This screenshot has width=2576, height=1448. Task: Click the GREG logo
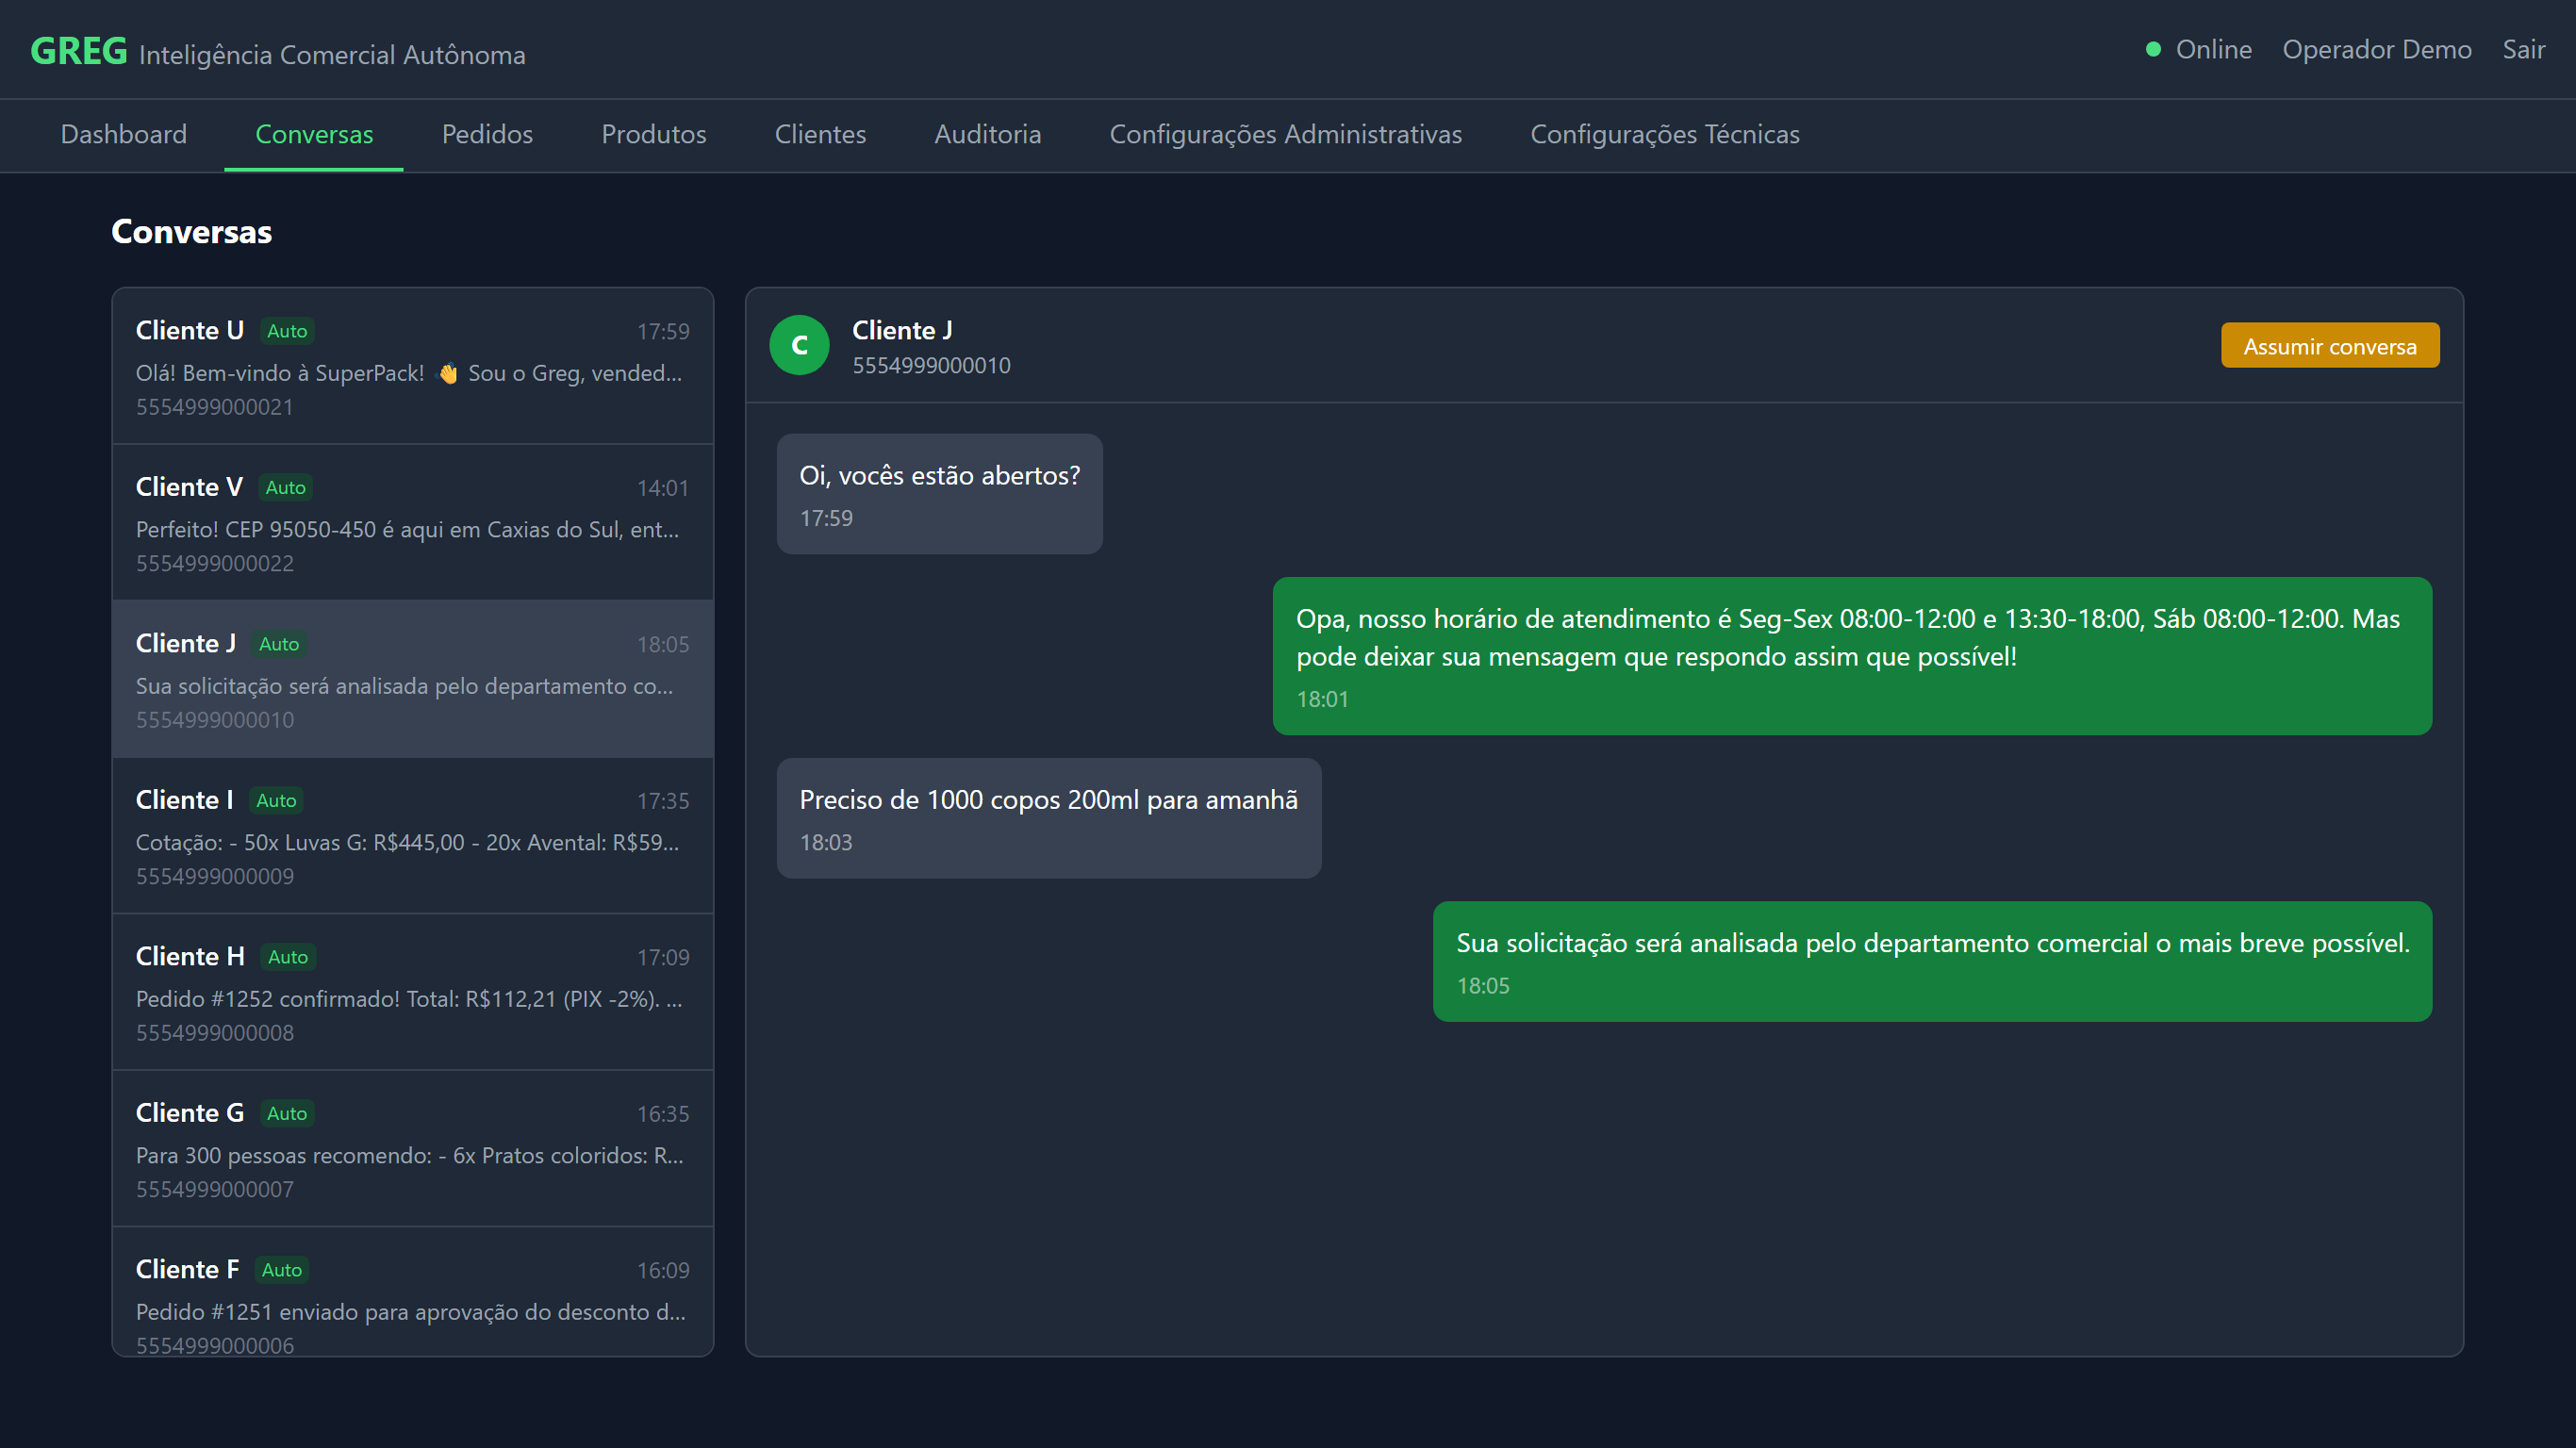tap(79, 51)
